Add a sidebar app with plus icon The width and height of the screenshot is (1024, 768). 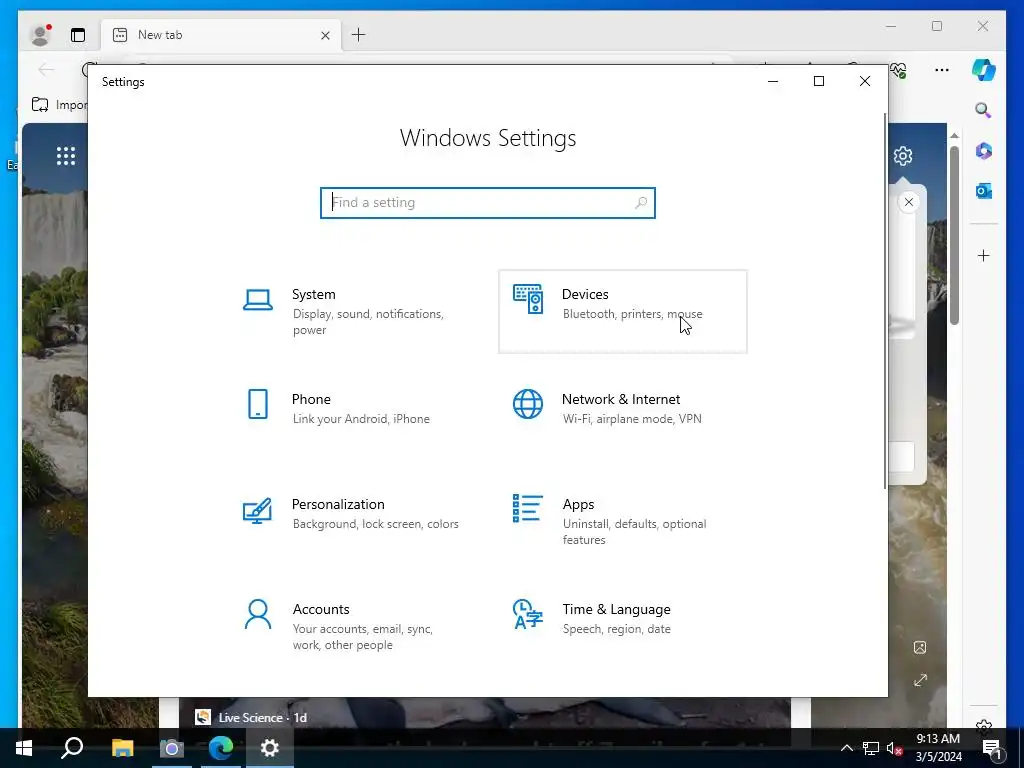984,255
